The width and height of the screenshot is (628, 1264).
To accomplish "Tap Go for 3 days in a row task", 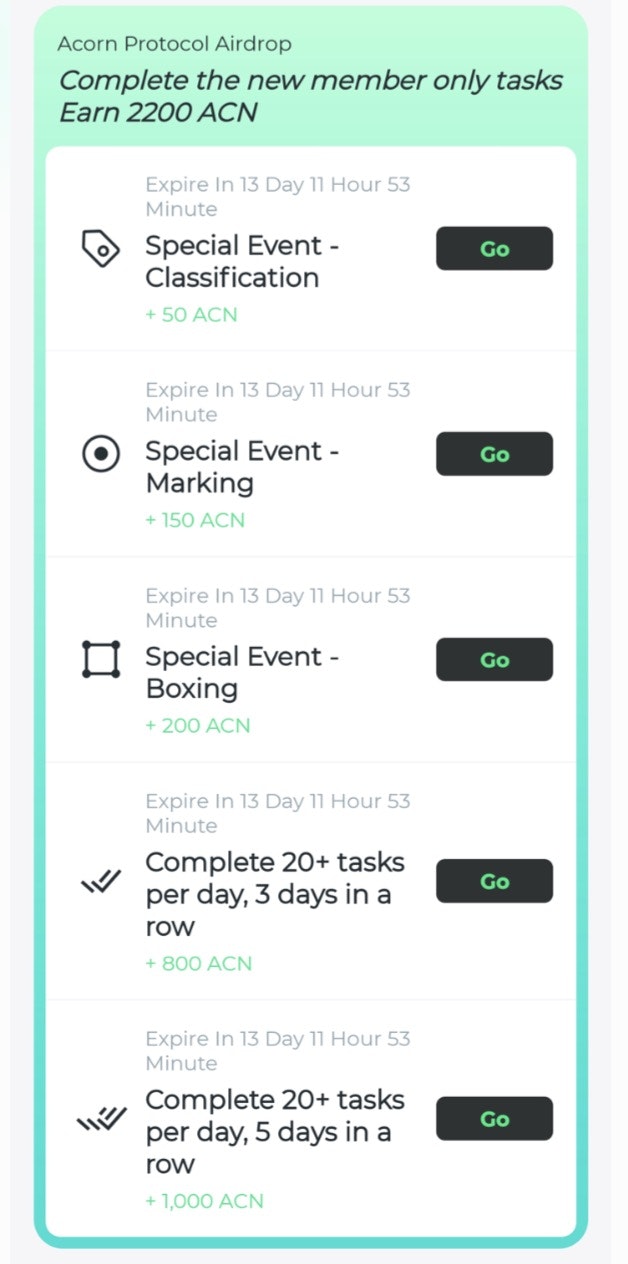I will pyautogui.click(x=494, y=882).
